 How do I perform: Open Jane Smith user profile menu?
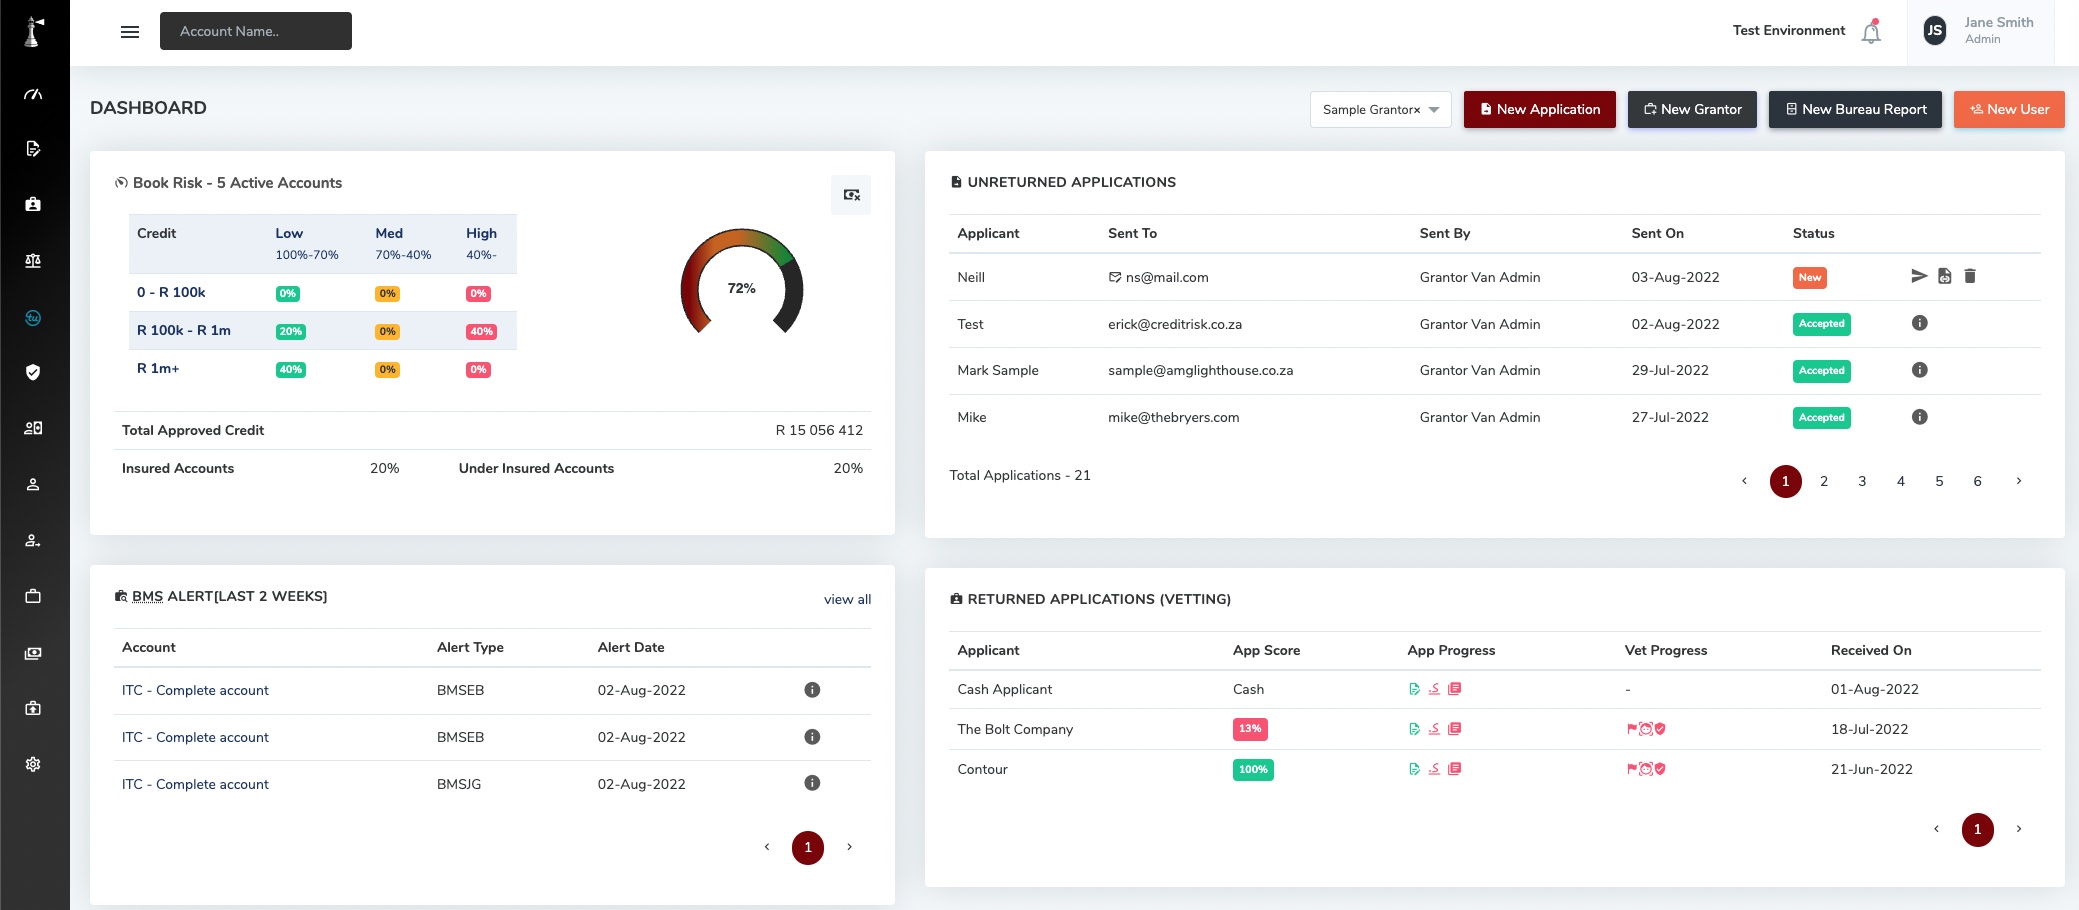[1980, 31]
